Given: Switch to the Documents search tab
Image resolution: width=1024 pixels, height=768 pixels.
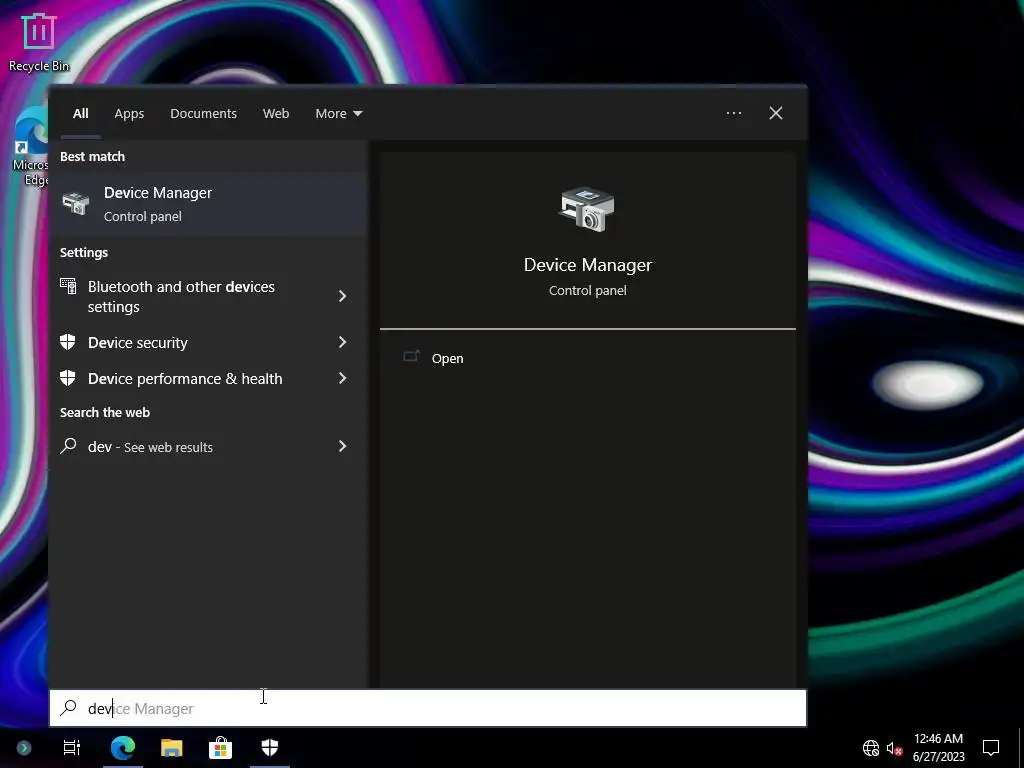Looking at the screenshot, I should coord(203,113).
